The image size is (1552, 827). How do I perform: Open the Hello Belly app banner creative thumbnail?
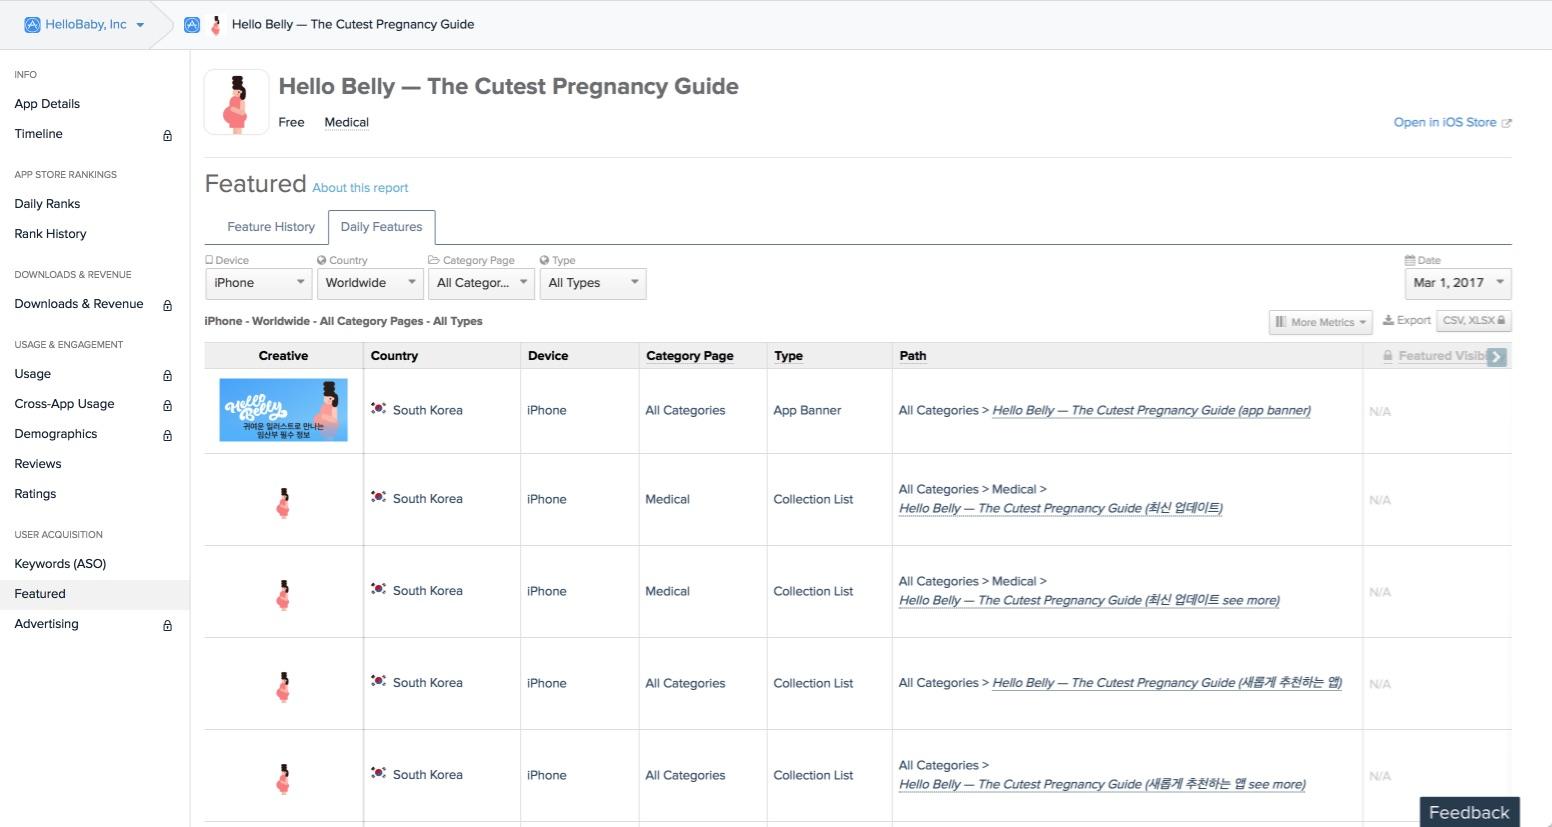coord(283,410)
